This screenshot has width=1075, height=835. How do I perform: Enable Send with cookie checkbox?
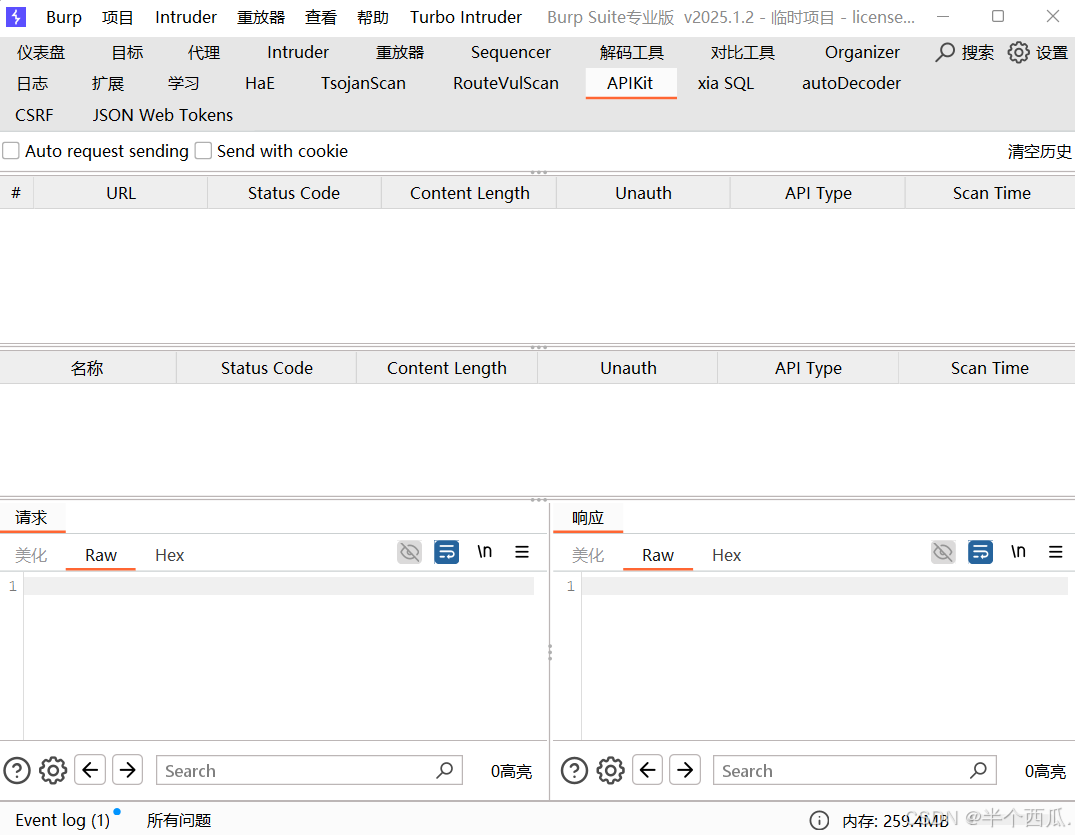coord(203,151)
